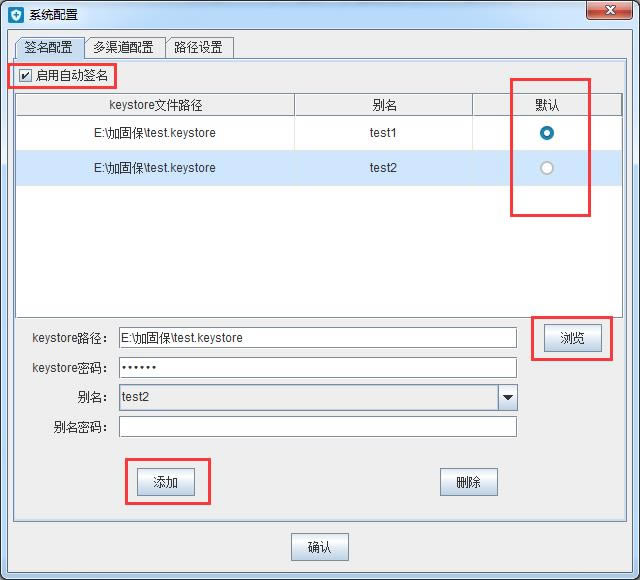Screen dimensions: 640x580
Task: Click the 别名 column header
Action: tap(384, 105)
